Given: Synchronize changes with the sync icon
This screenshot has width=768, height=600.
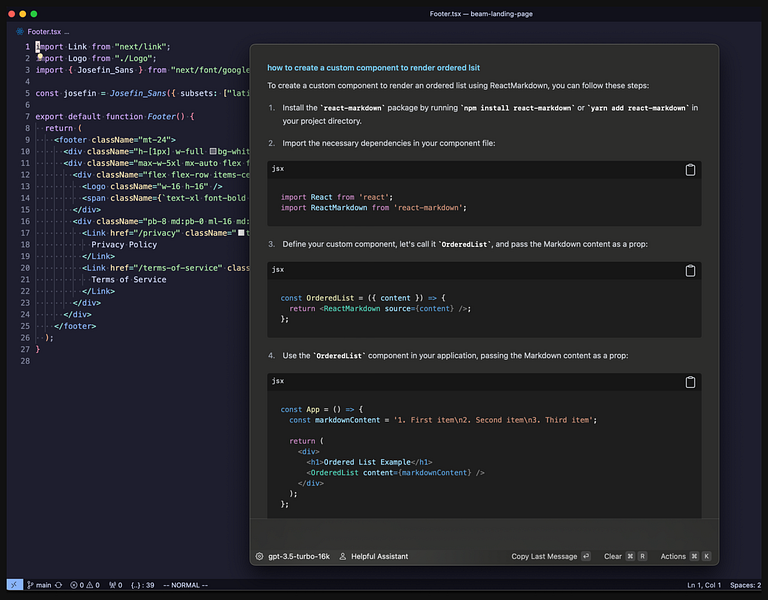Looking at the screenshot, I should tap(58, 585).
